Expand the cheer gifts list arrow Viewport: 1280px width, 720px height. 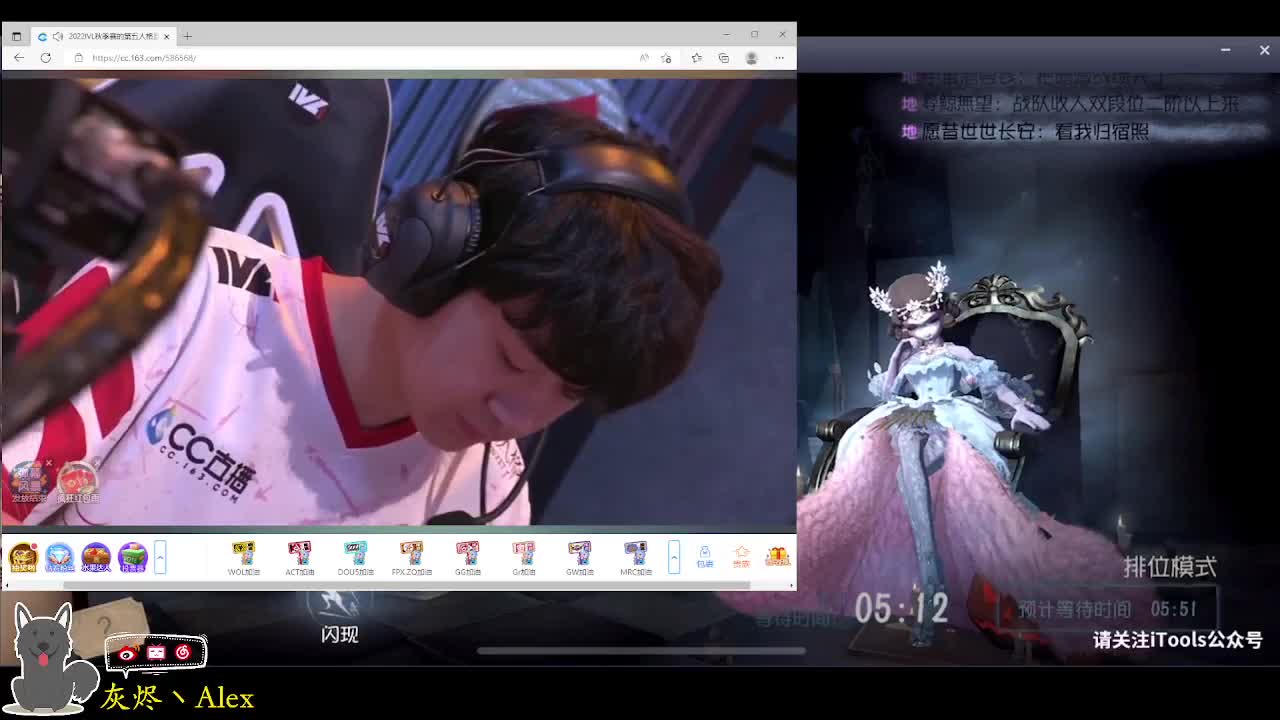[x=674, y=557]
